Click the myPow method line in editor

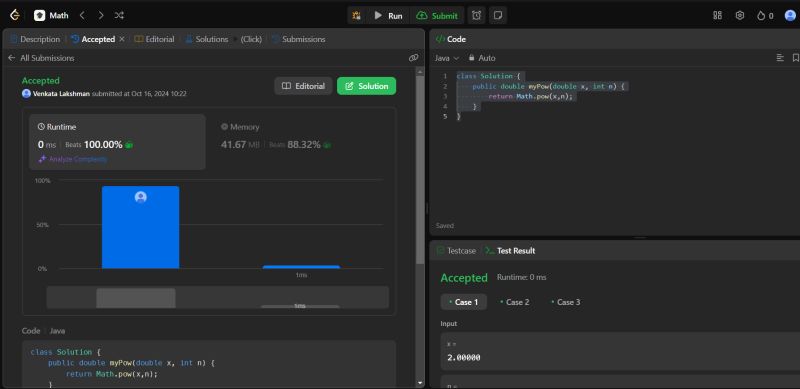(x=548, y=86)
